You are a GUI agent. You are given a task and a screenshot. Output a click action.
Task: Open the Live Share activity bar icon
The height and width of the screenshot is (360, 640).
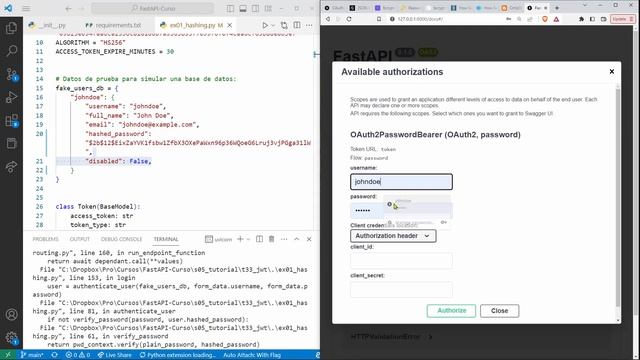point(11,167)
